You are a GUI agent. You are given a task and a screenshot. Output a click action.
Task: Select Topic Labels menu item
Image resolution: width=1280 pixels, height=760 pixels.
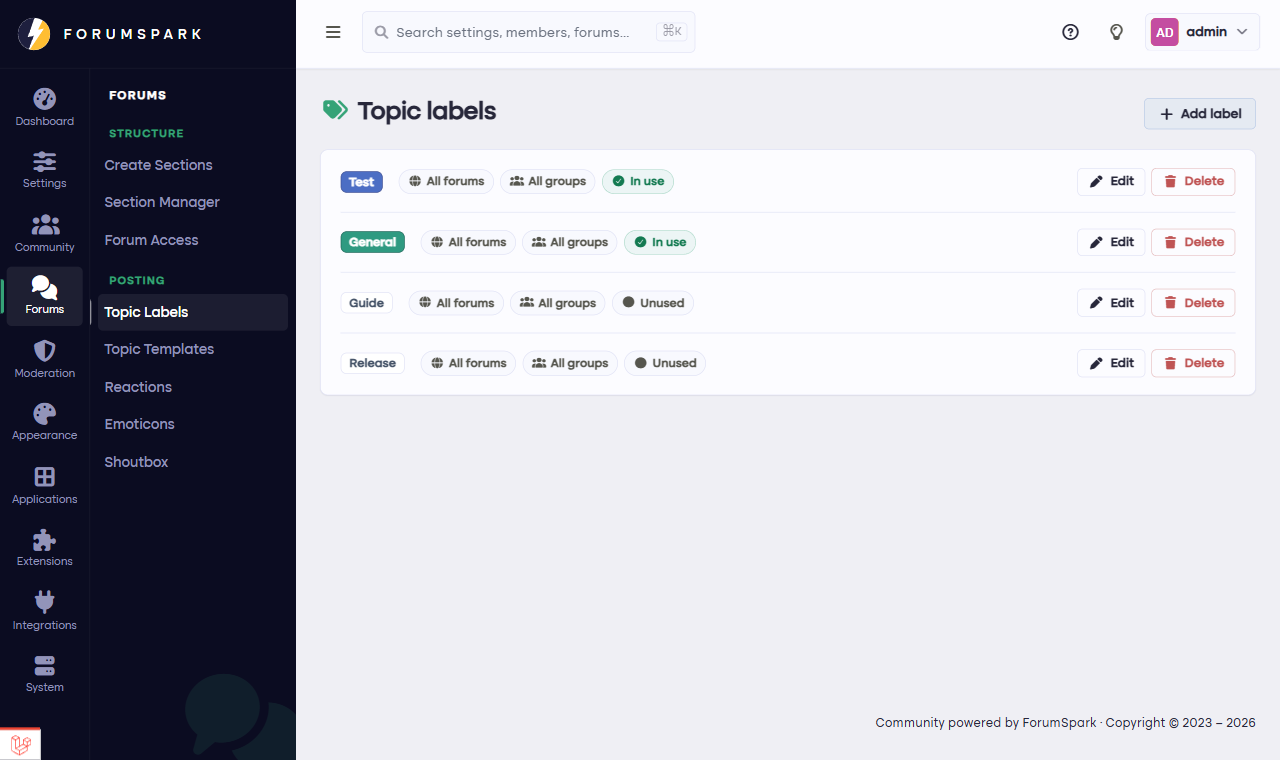pos(193,312)
